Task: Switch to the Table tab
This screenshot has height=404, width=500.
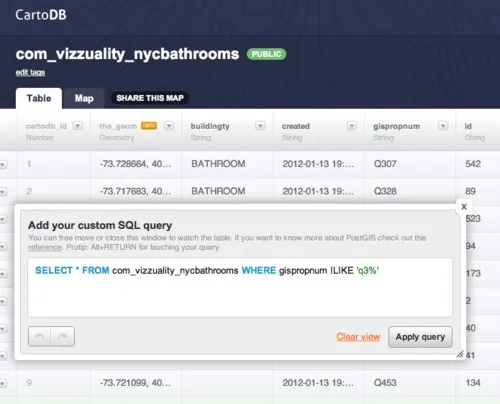Action: (x=39, y=98)
